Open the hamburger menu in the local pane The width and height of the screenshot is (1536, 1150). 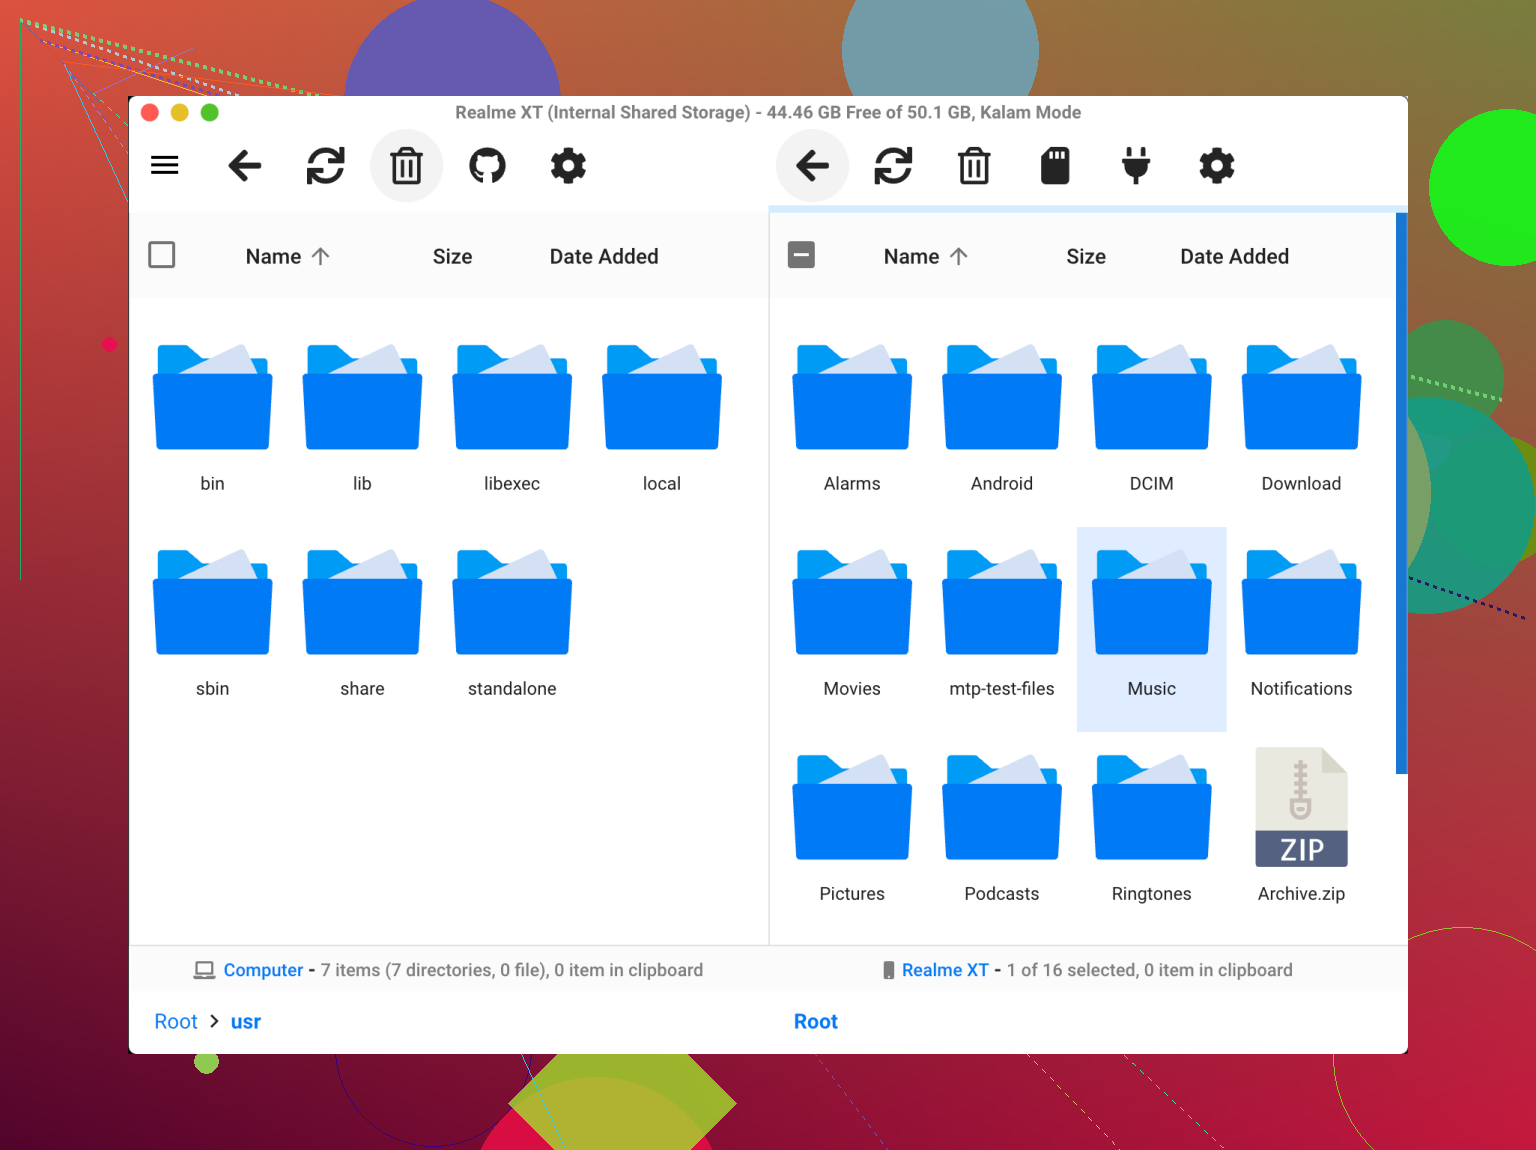coord(165,166)
